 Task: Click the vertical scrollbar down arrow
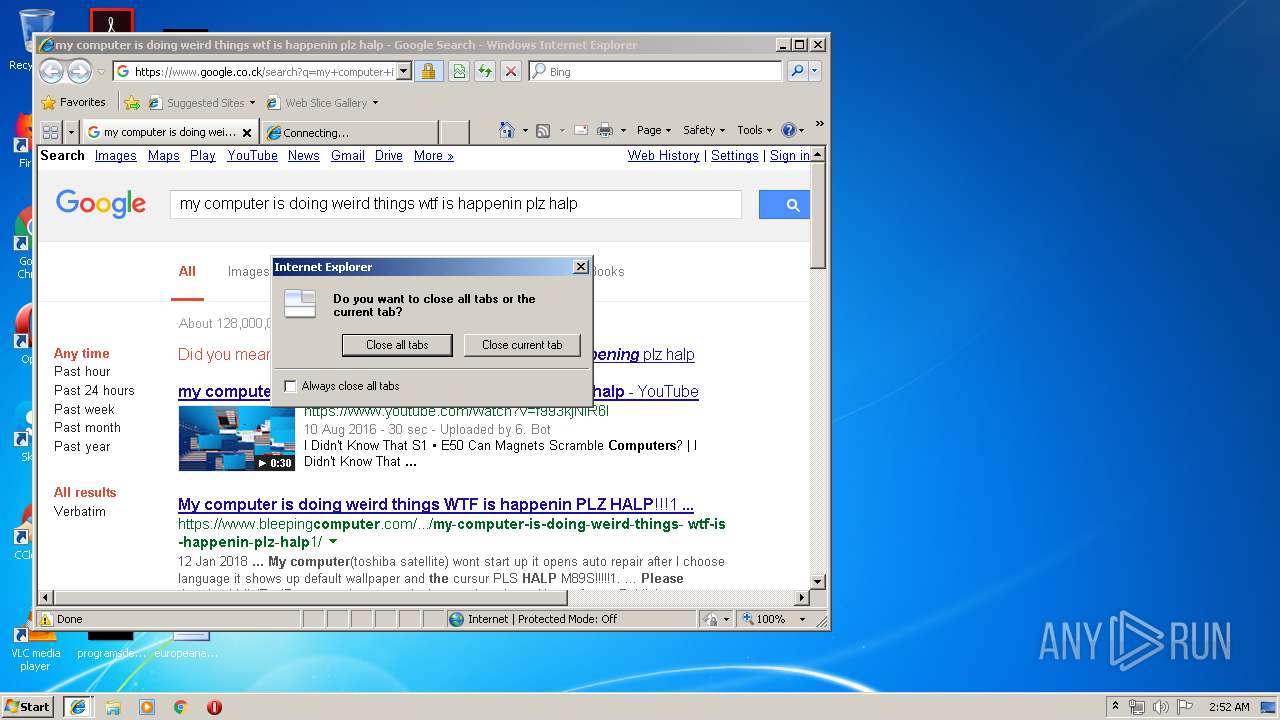[x=818, y=581]
